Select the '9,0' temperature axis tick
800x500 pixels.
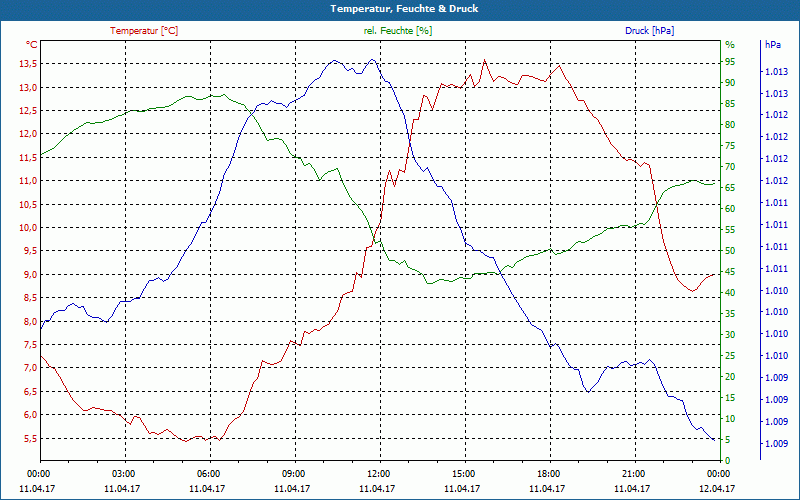30,274
